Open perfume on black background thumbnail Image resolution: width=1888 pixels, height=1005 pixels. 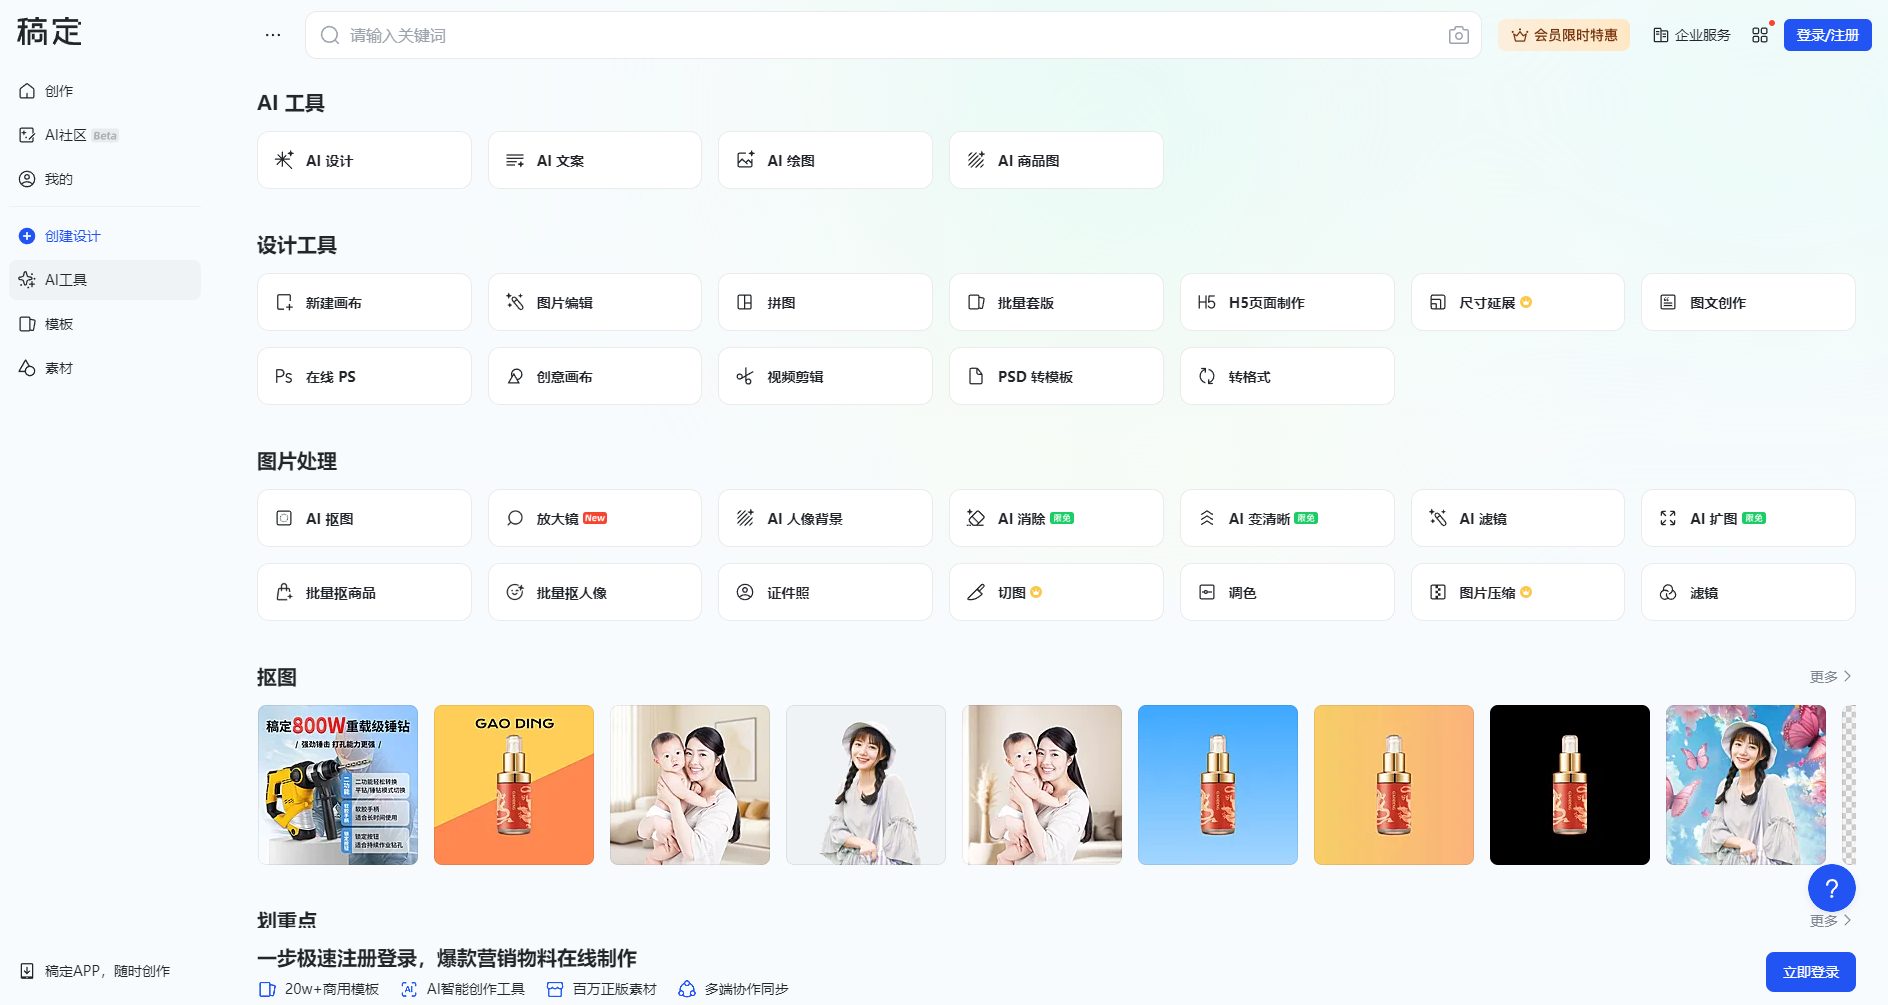coord(1570,785)
